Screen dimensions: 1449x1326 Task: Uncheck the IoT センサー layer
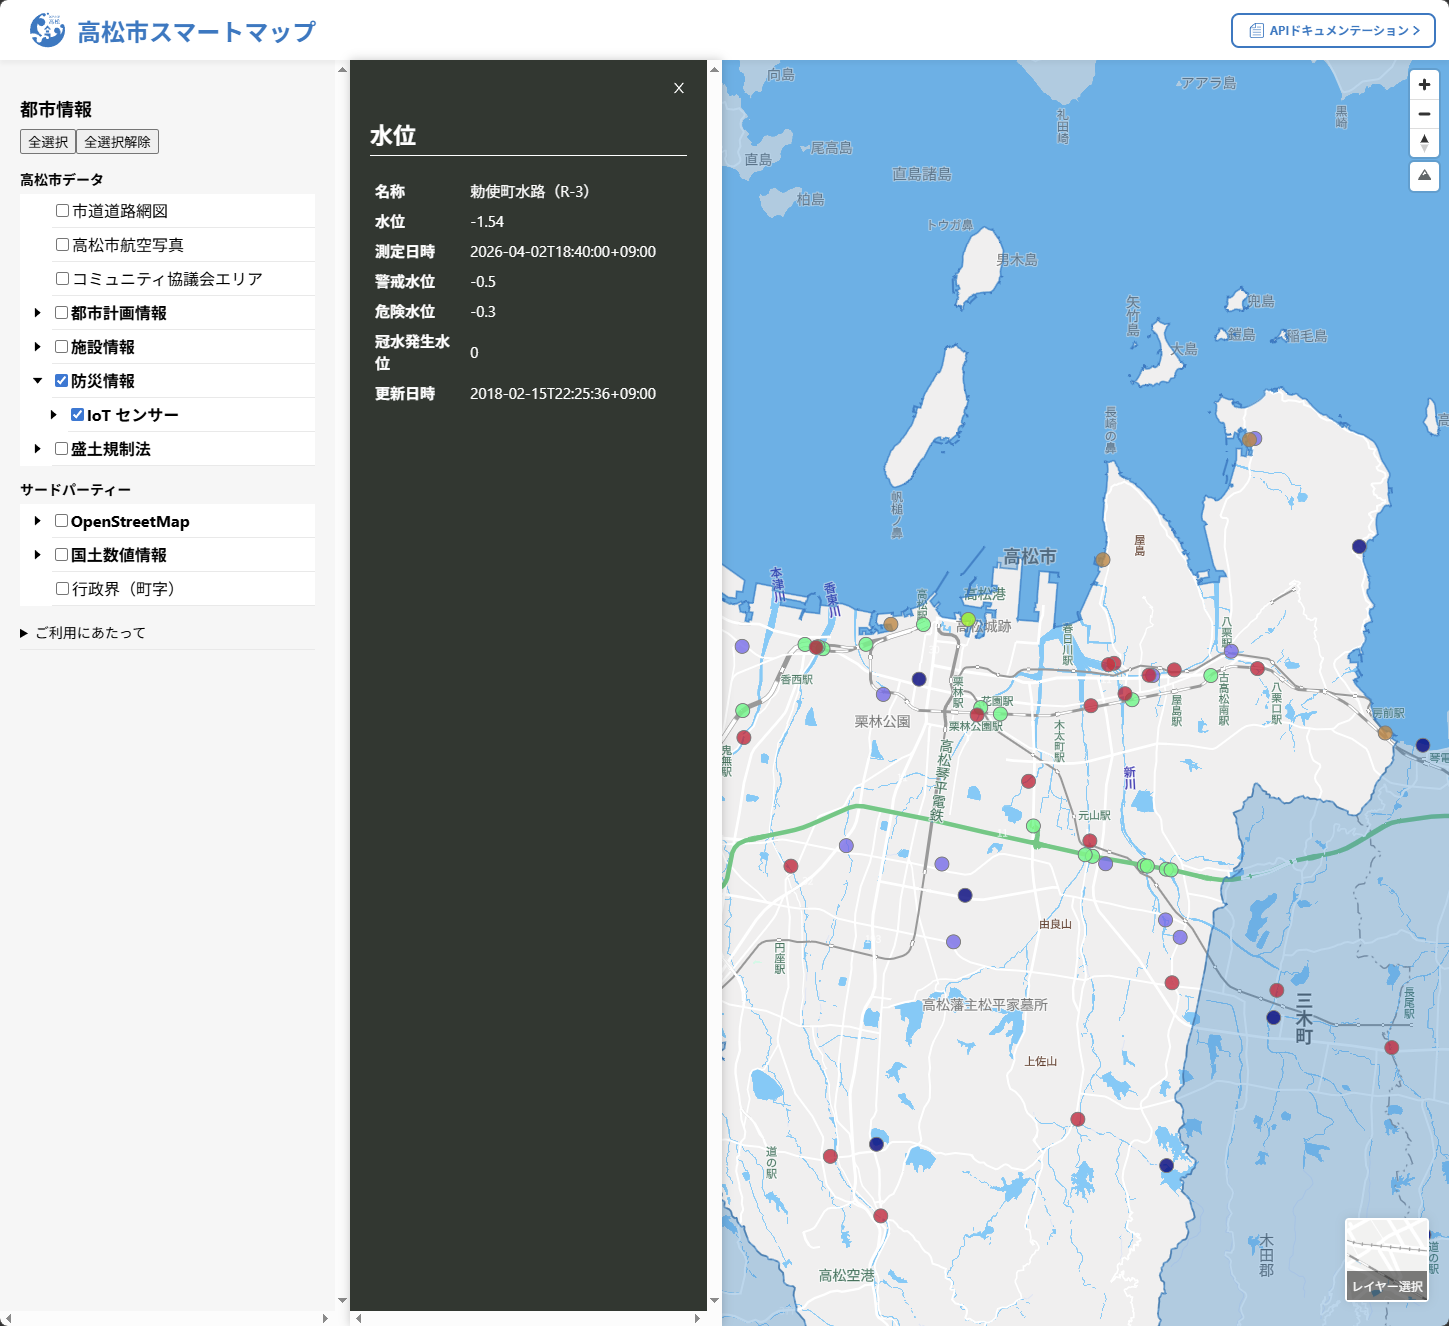coord(77,415)
